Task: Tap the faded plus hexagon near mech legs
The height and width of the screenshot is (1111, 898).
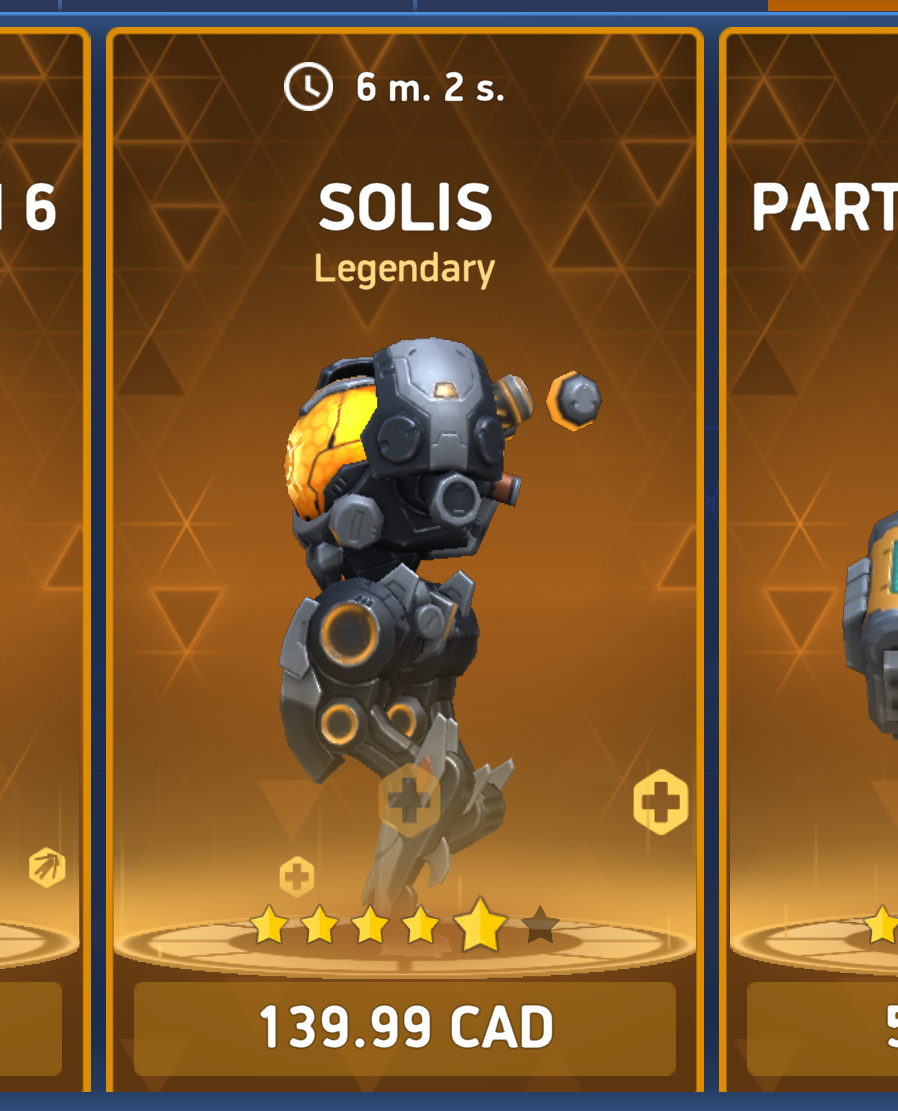Action: pos(409,801)
